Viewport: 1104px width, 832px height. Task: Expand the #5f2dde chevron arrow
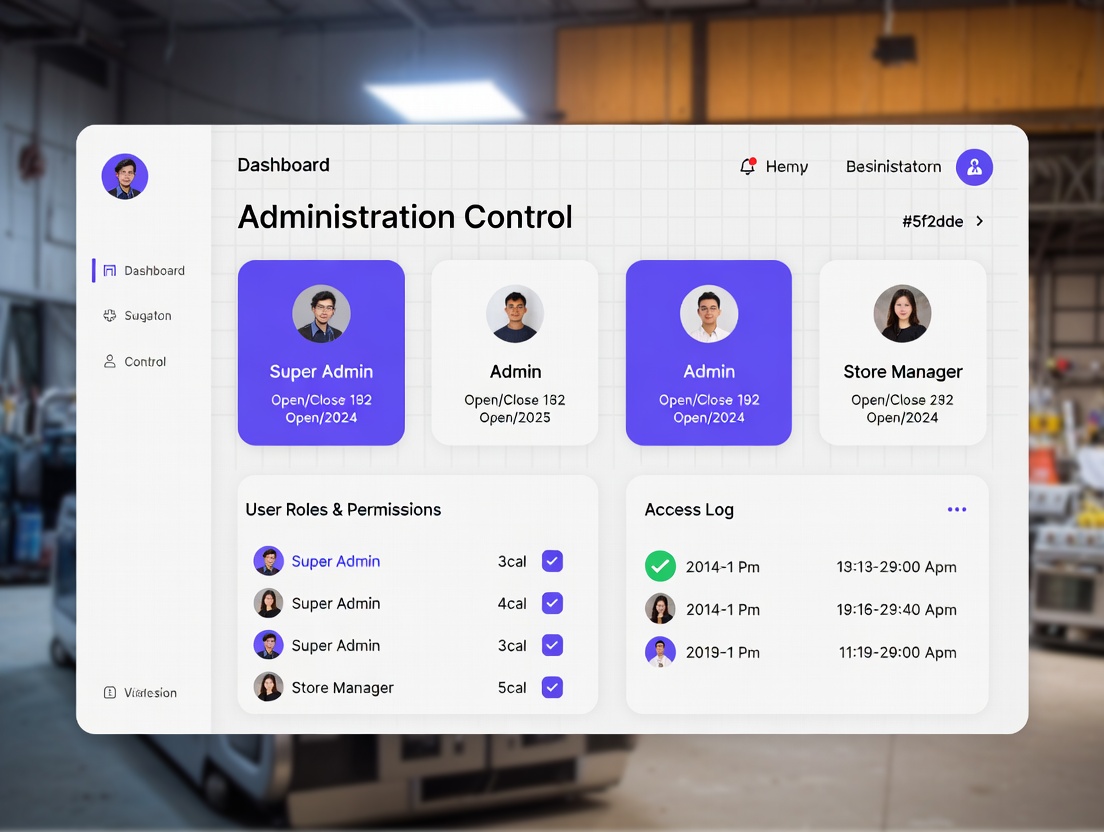[980, 222]
